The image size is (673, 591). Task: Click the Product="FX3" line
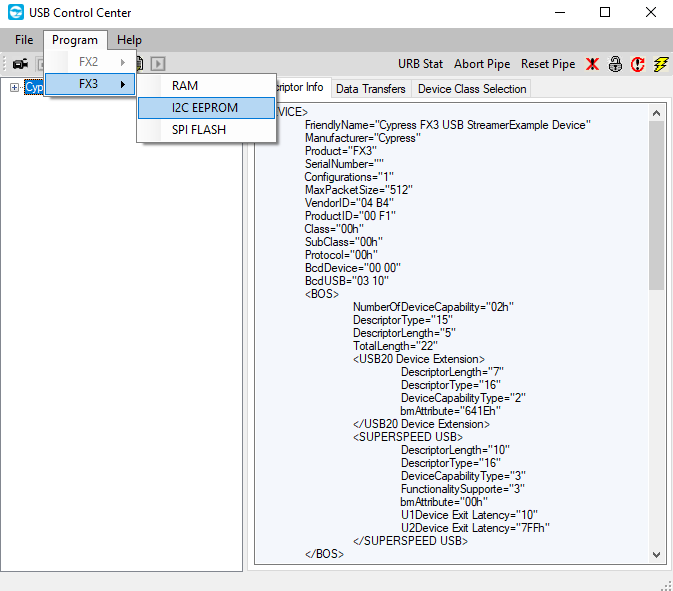[340, 151]
